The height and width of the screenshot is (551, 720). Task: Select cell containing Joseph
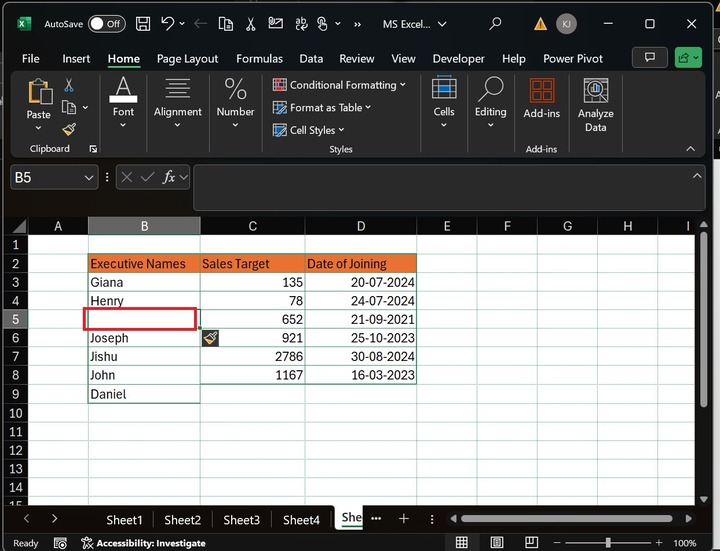tap(143, 338)
